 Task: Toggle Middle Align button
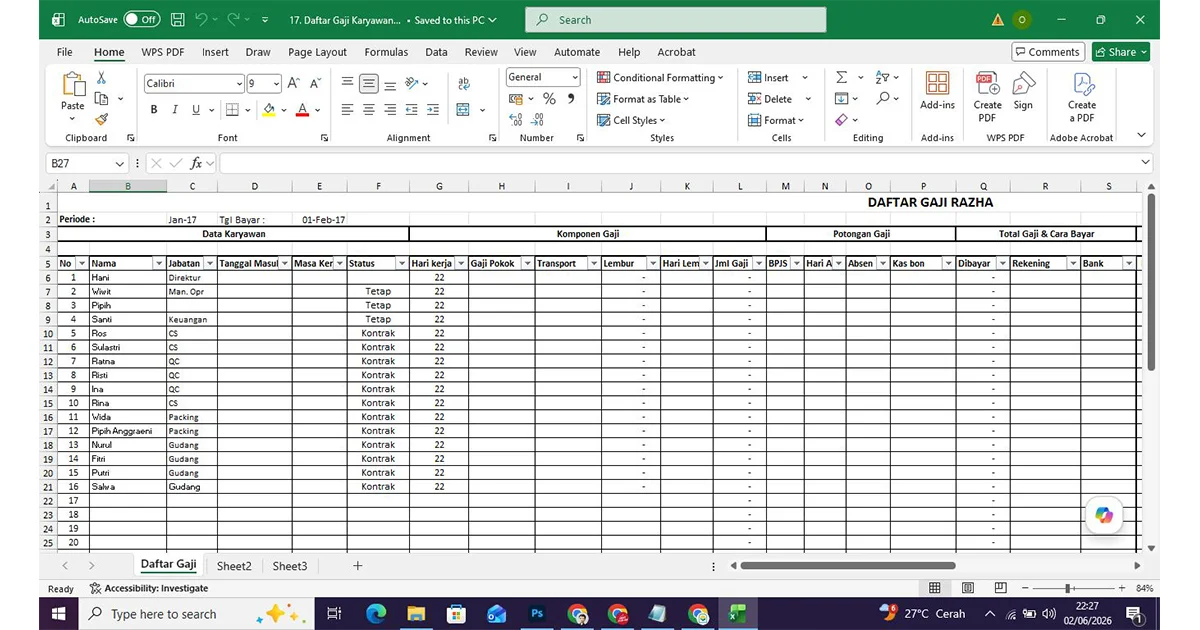[369, 84]
